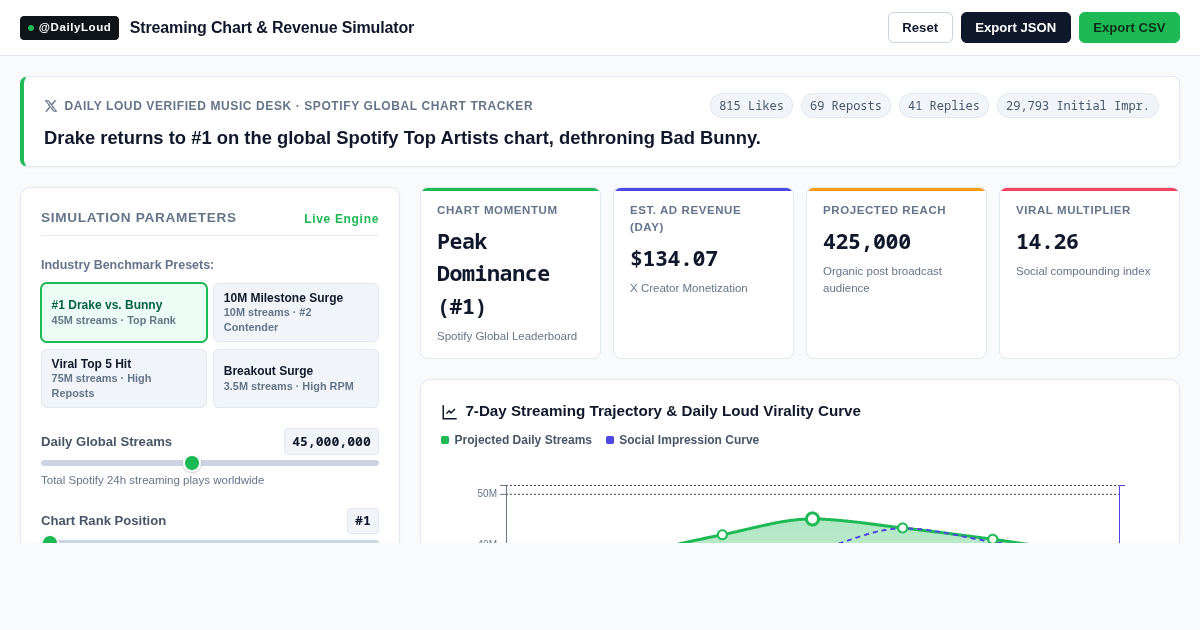Choose the Viral Top 5 Hit preset
The width and height of the screenshot is (1200, 630).
(124, 378)
